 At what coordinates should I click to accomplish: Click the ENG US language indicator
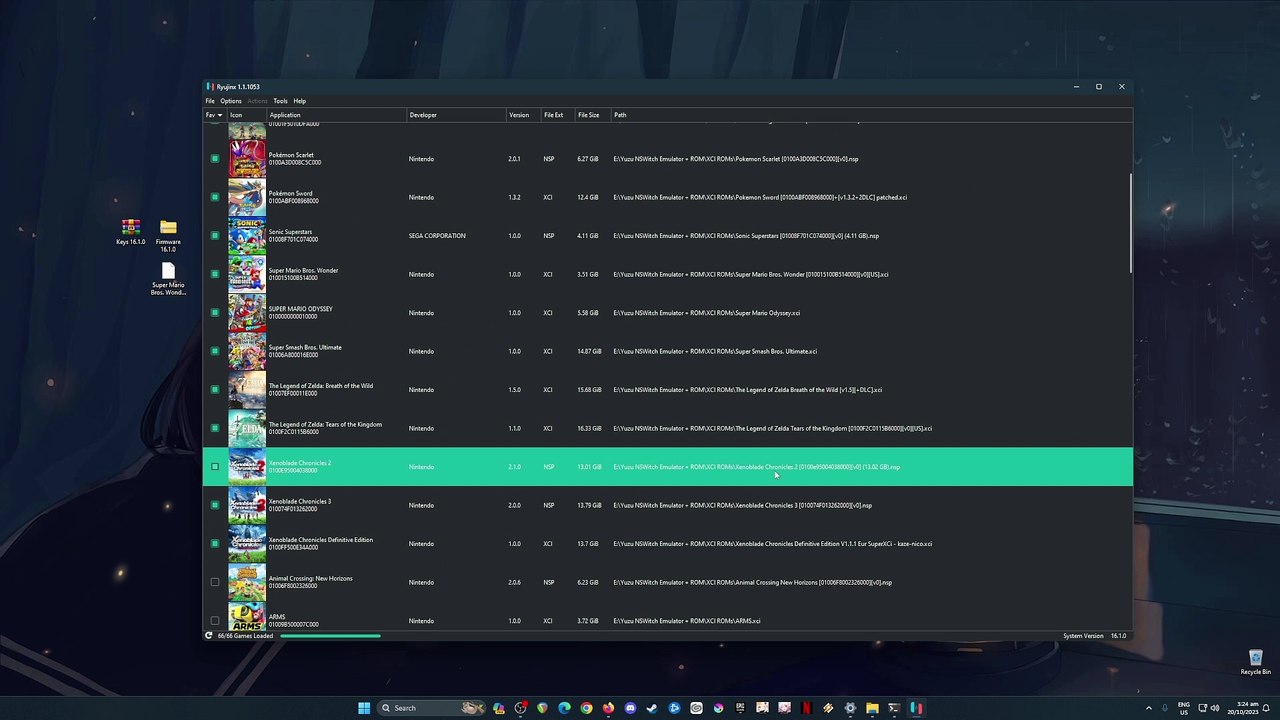point(1184,708)
